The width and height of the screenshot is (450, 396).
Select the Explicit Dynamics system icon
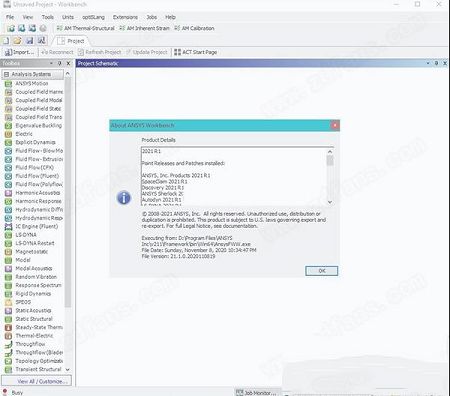pyautogui.click(x=8, y=142)
